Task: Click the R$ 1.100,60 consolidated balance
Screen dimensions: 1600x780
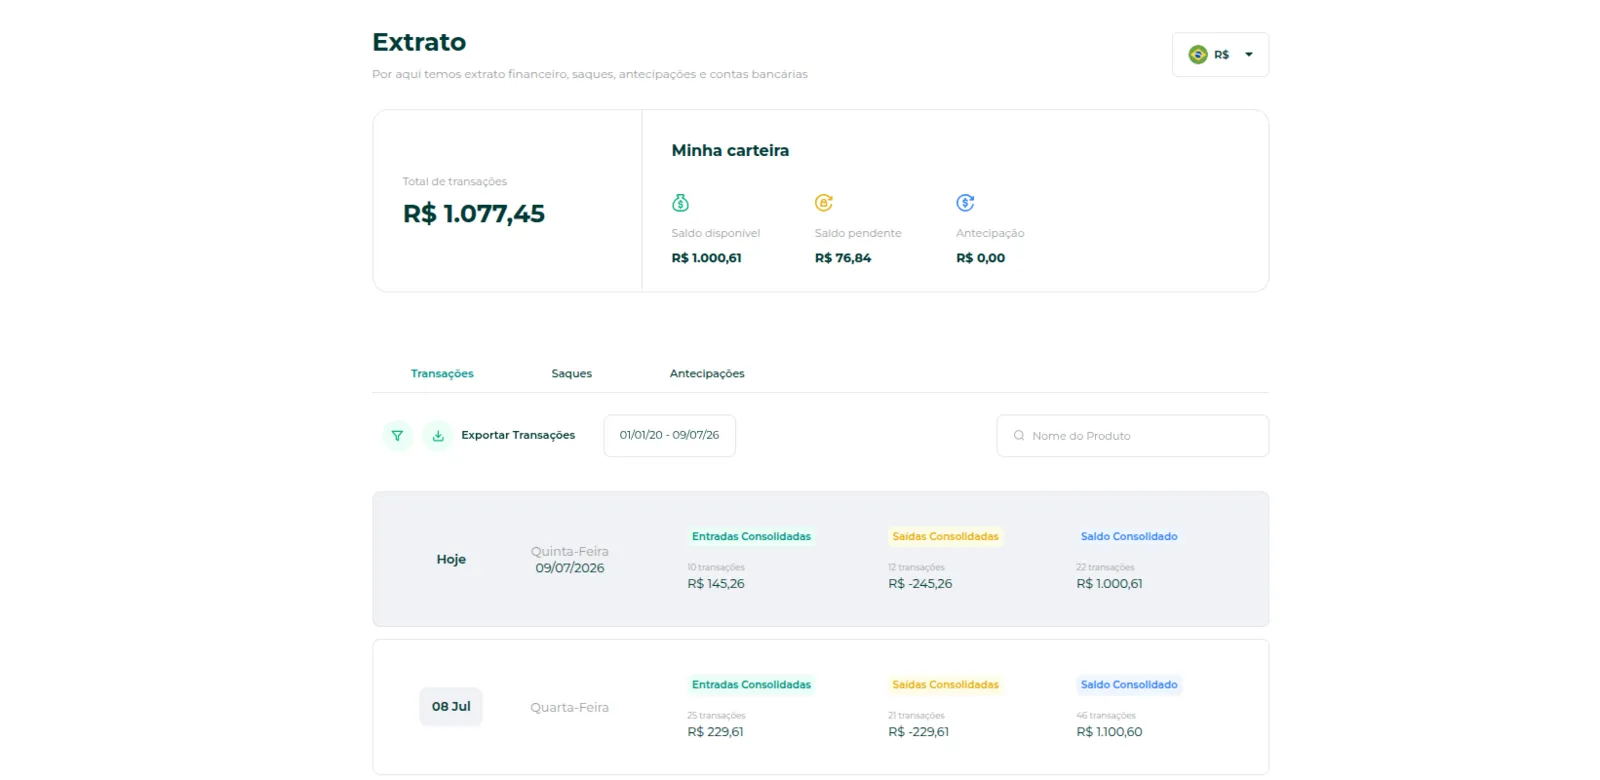Action: [1109, 732]
